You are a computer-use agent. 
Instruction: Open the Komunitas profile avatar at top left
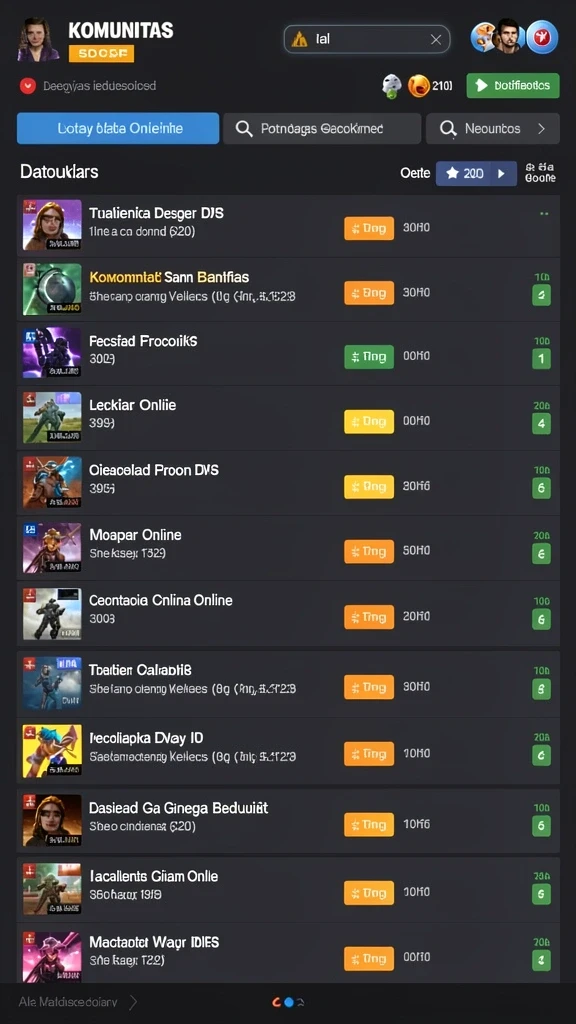(x=39, y=40)
